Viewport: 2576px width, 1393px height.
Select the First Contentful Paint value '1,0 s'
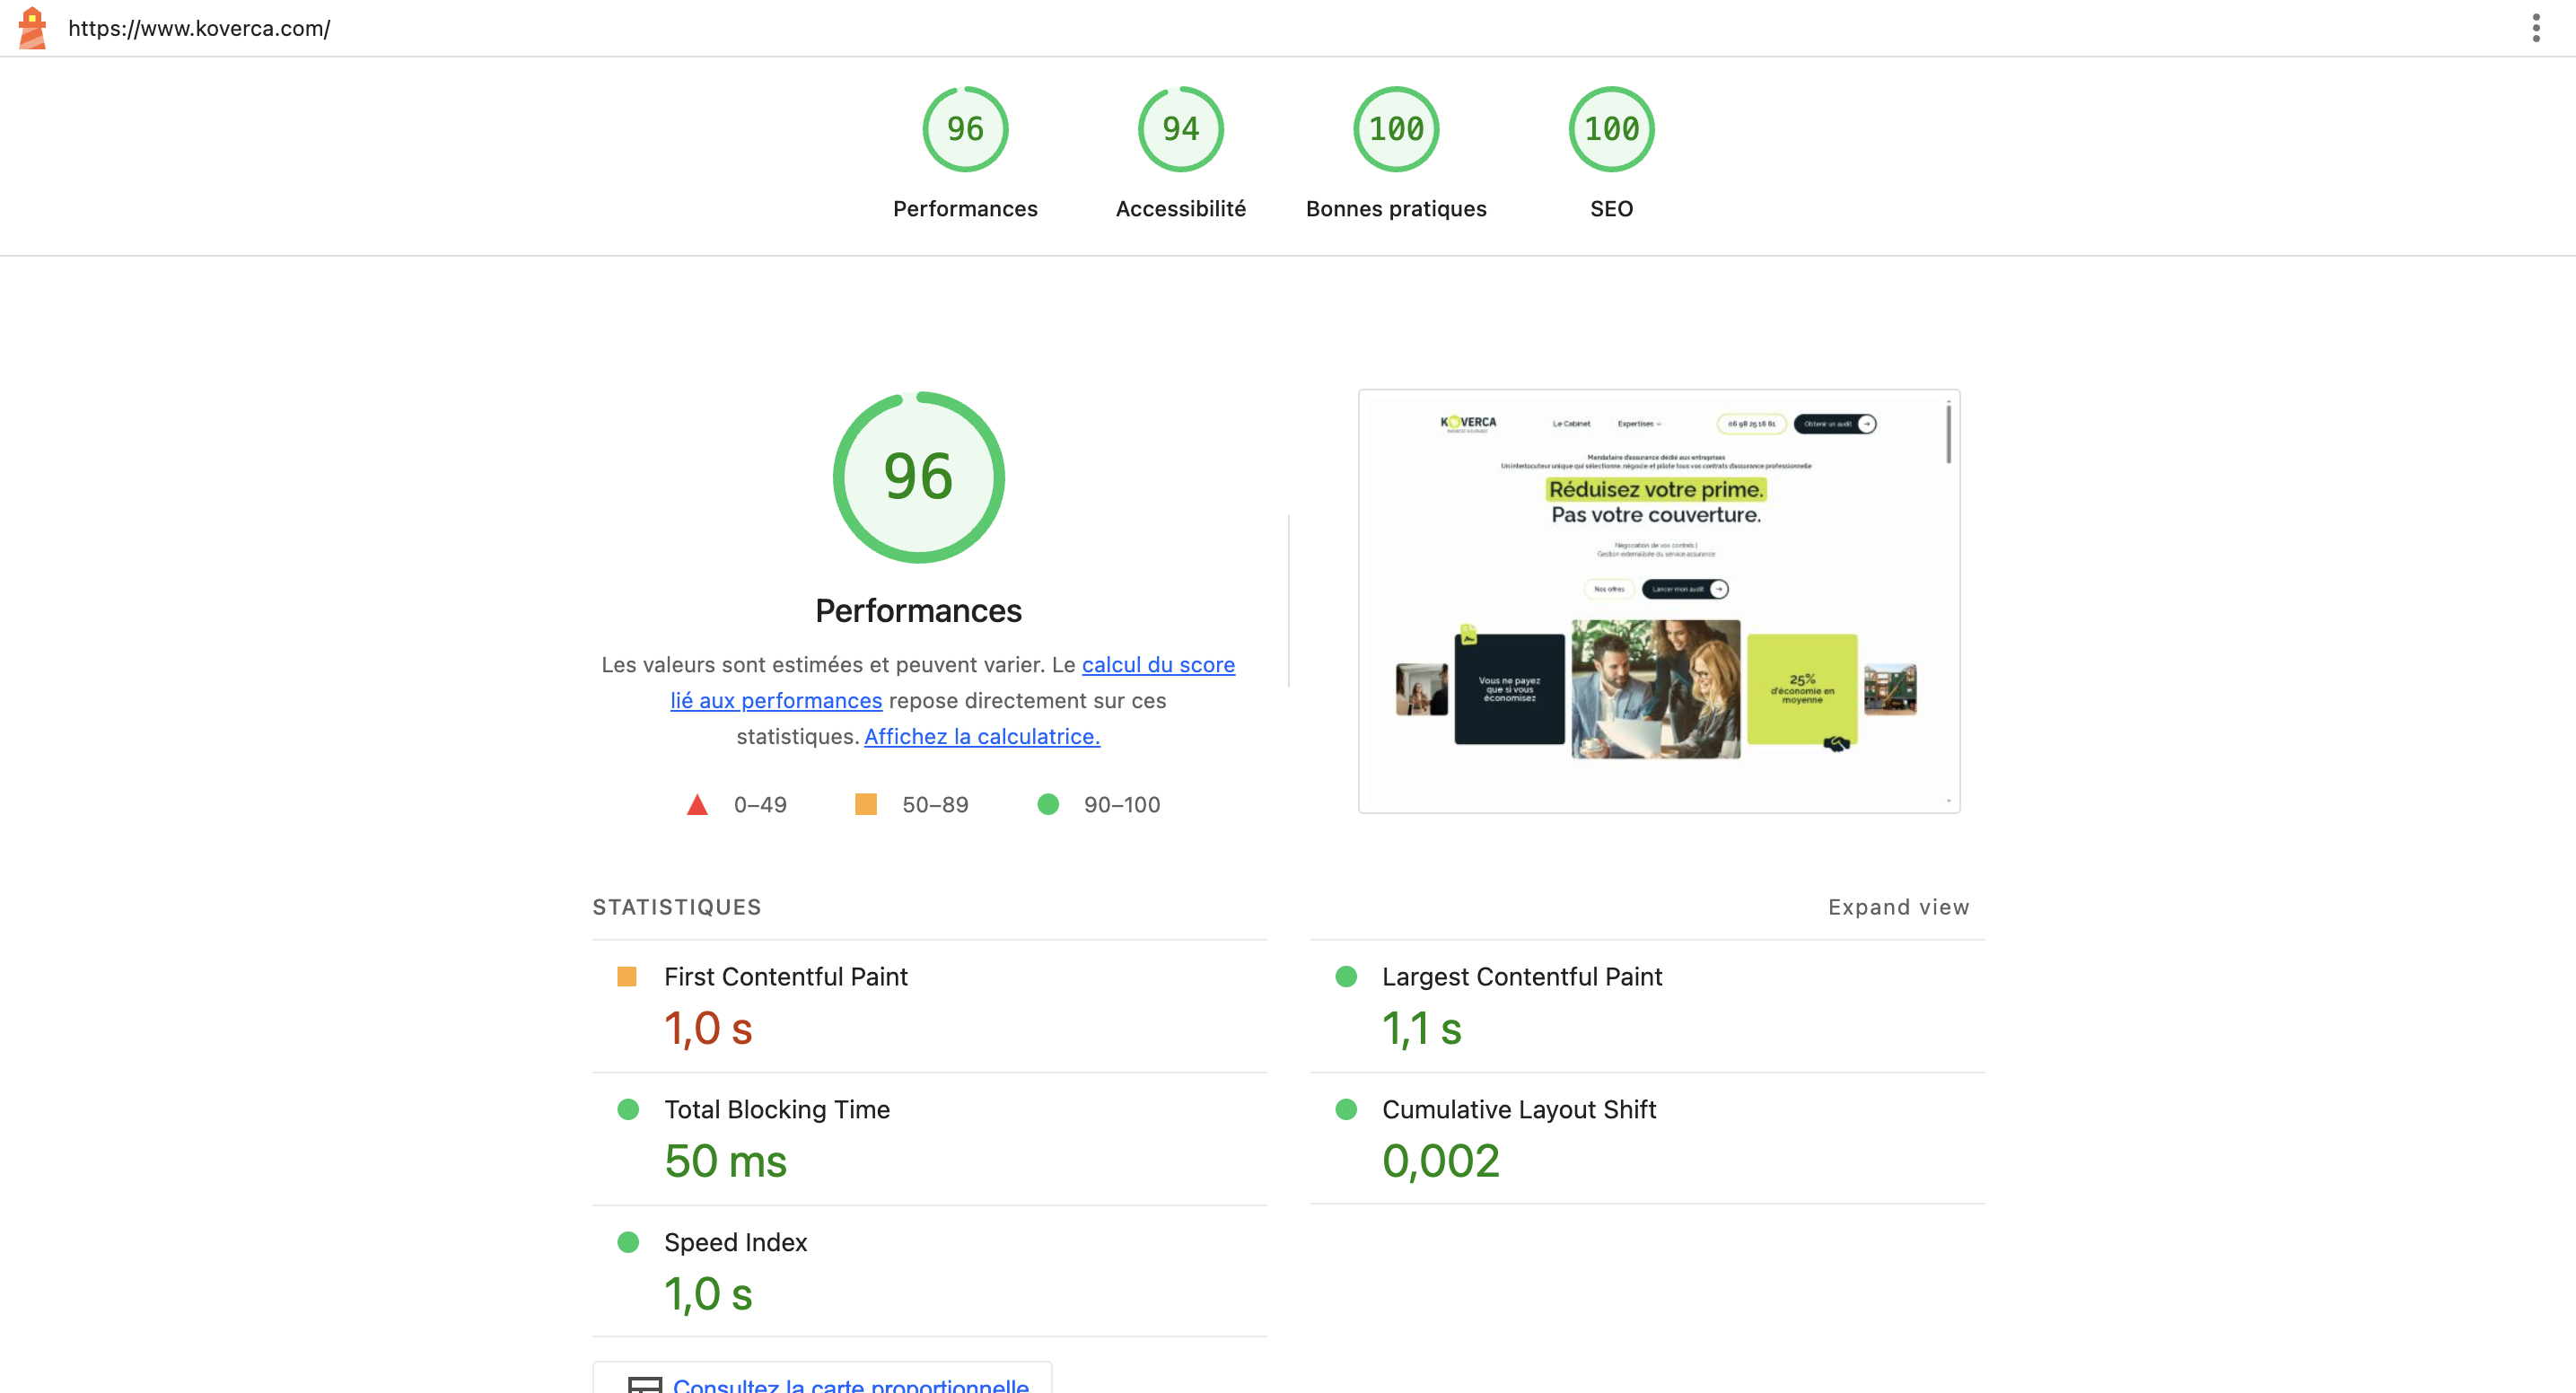tap(708, 1029)
